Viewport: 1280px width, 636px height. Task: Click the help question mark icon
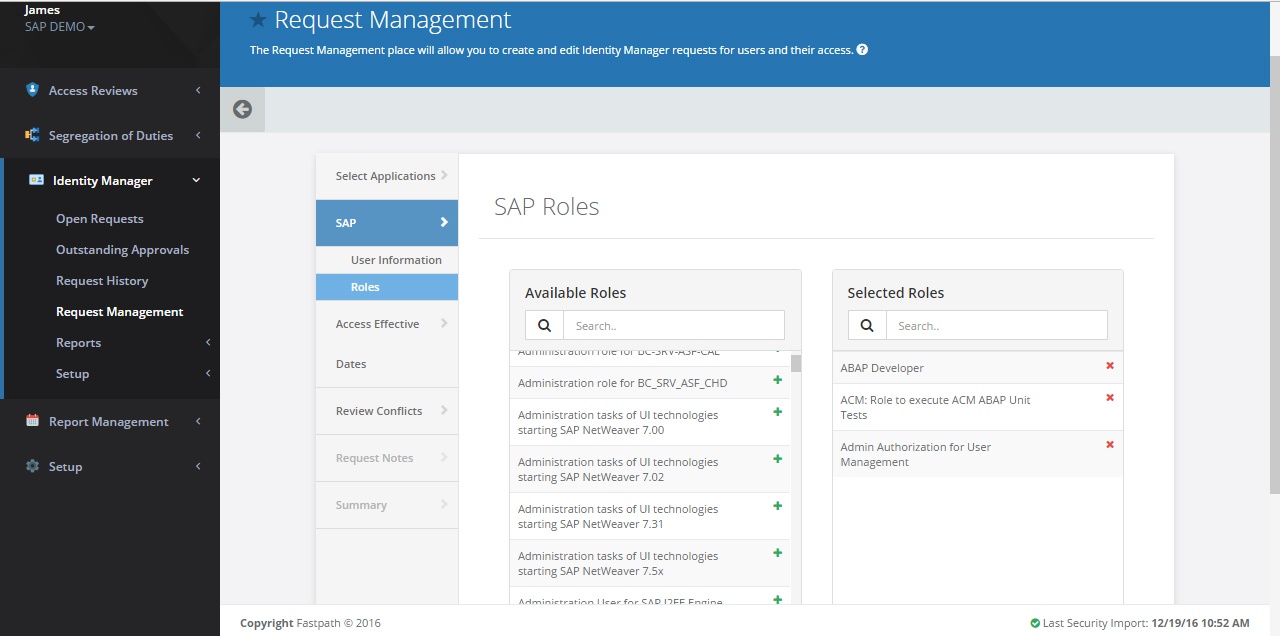coord(862,50)
